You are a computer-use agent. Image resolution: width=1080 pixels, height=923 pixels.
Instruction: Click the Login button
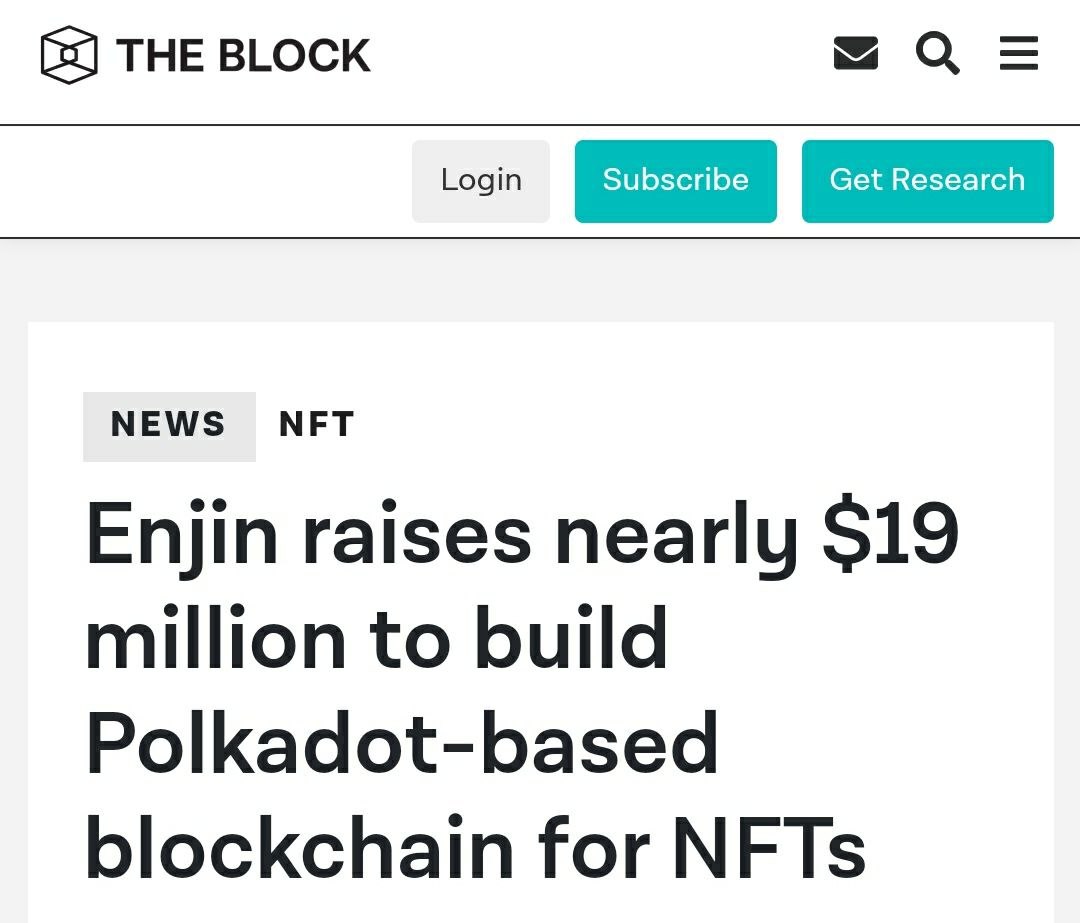point(481,181)
